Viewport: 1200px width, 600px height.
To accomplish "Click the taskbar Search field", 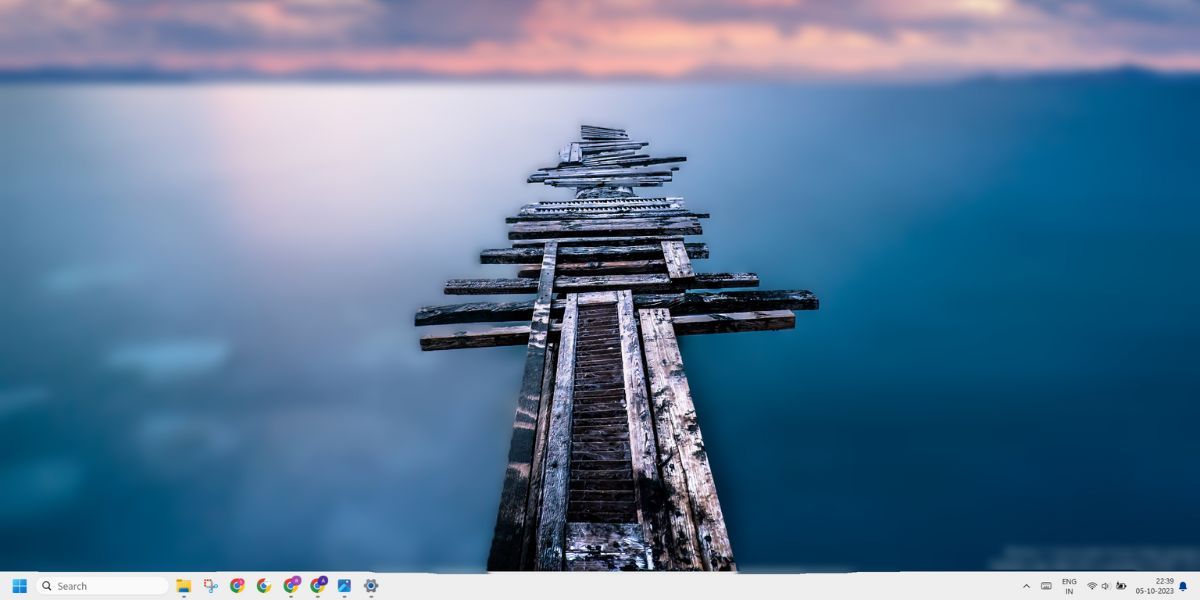I will click(x=100, y=586).
